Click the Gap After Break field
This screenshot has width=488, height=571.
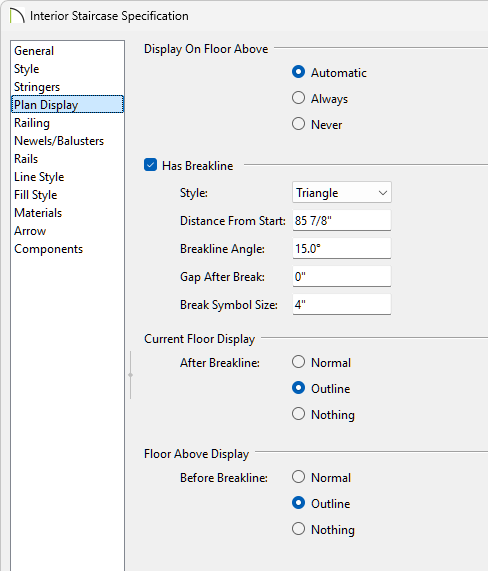click(342, 276)
